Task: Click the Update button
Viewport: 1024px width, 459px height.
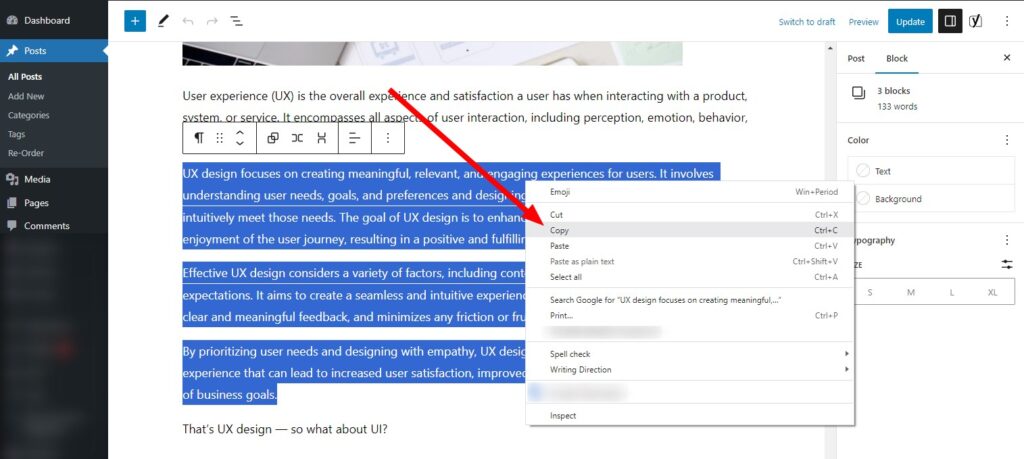Action: 910,21
